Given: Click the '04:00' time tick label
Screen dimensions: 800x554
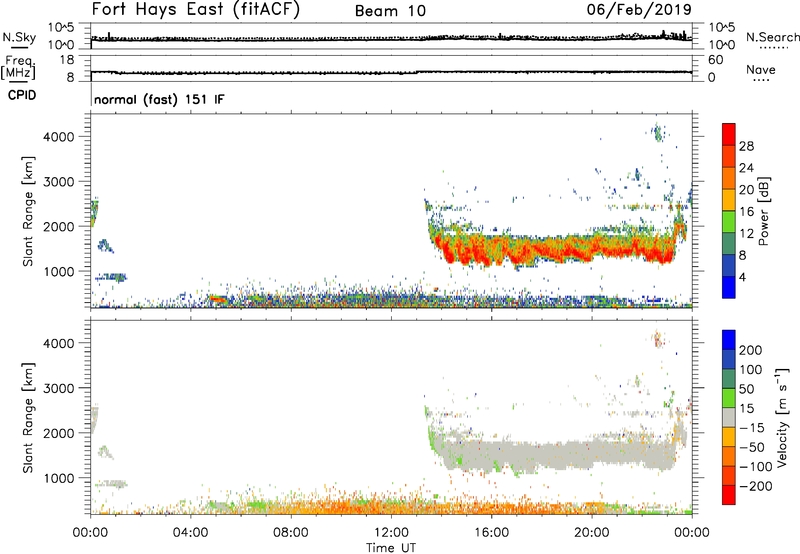Looking at the screenshot, I should click(190, 533).
